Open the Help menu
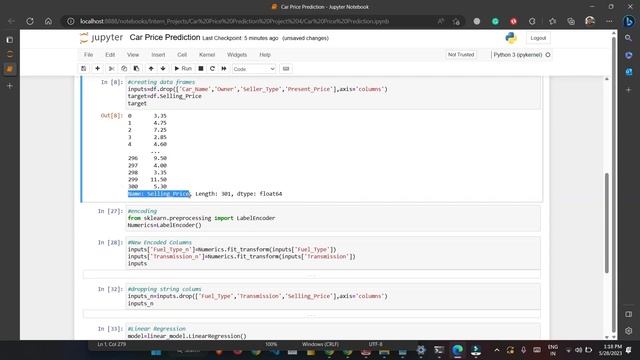Image resolution: width=640 pixels, height=360 pixels. pyautogui.click(x=265, y=55)
